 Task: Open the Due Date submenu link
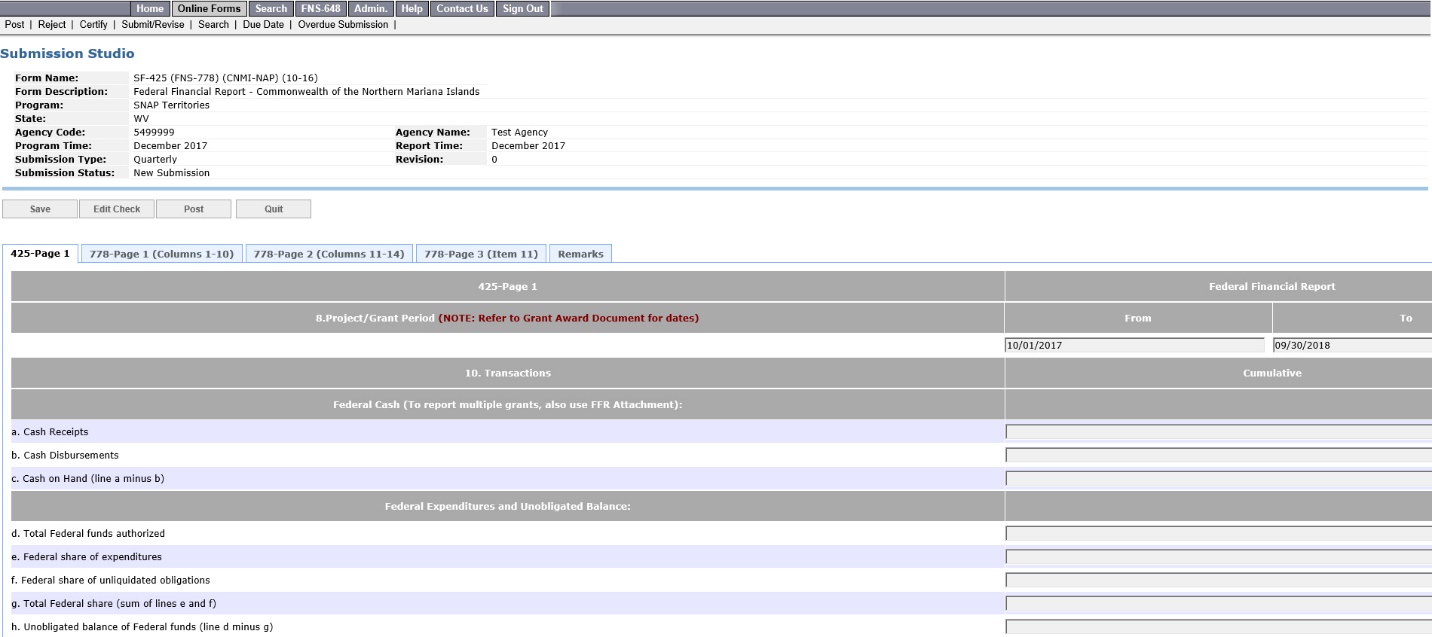click(264, 24)
